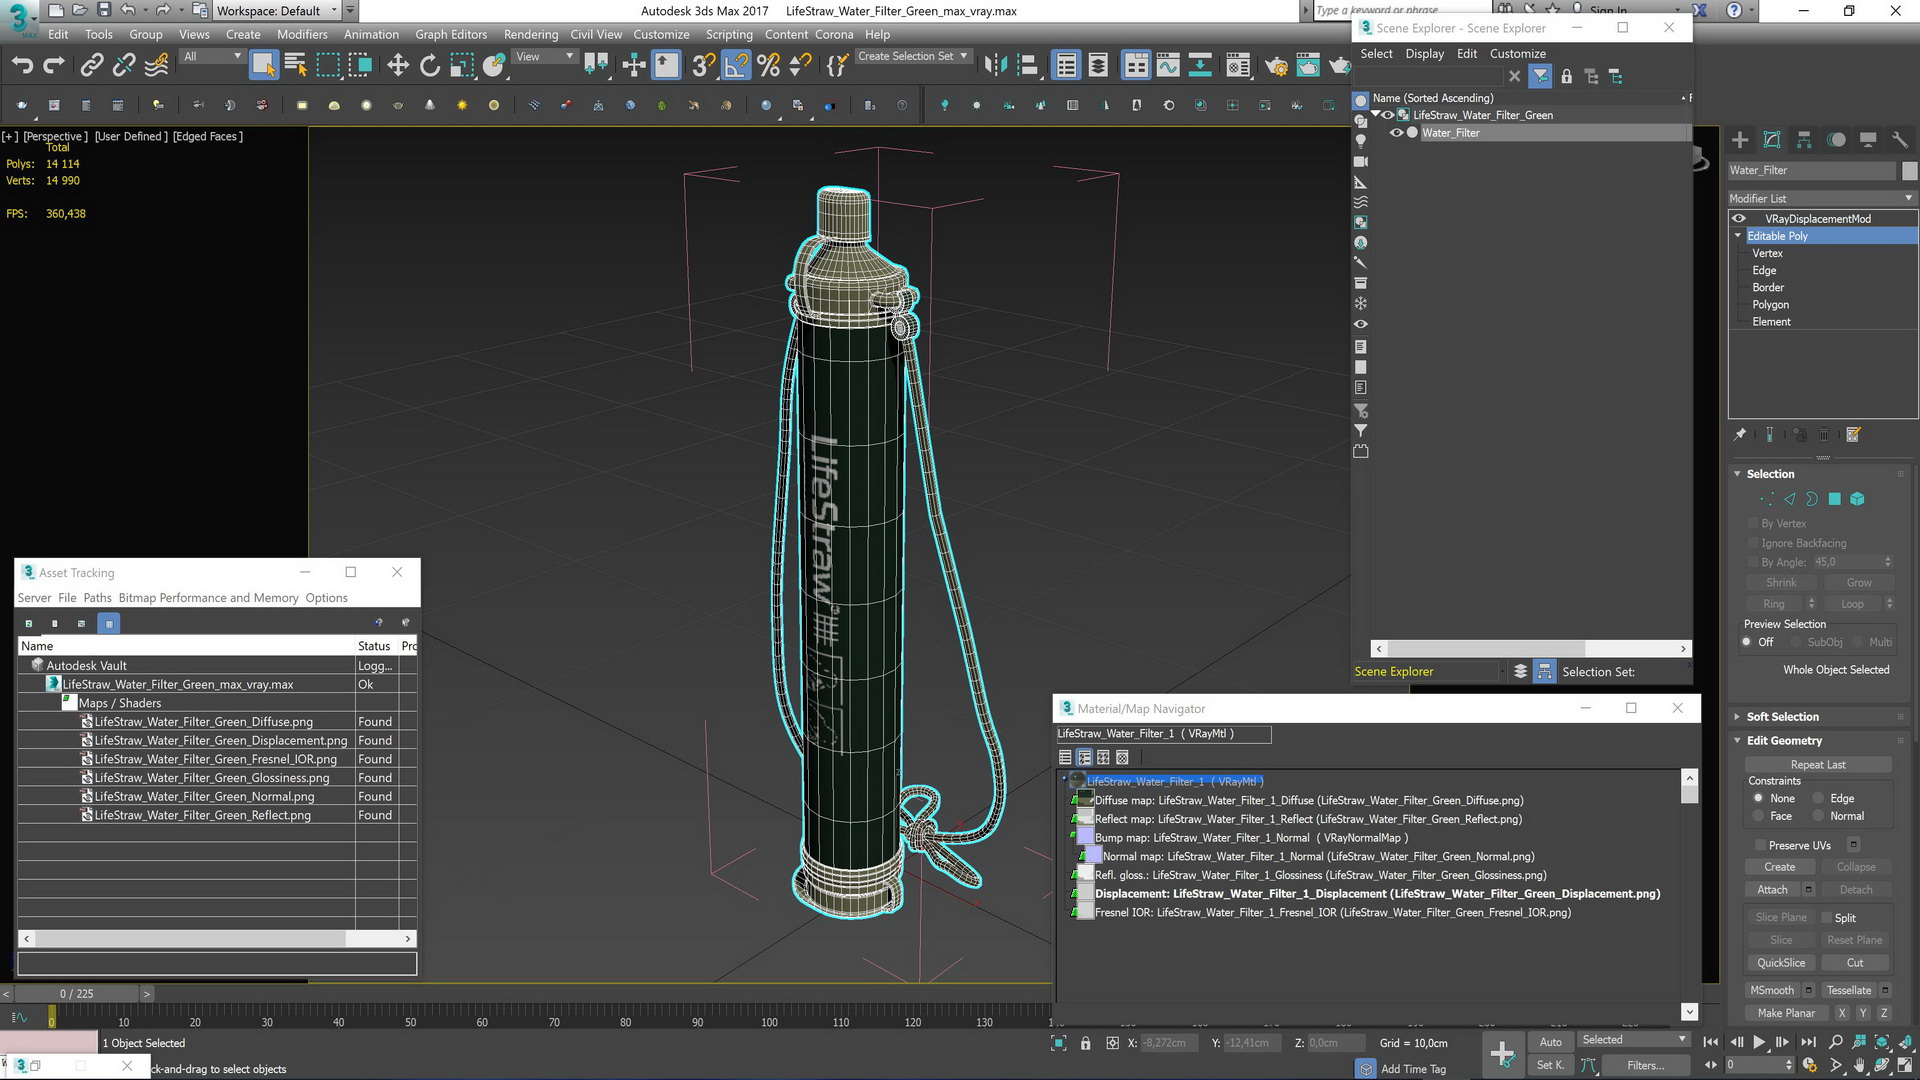Open the Modify panel tab icon

pyautogui.click(x=1772, y=140)
